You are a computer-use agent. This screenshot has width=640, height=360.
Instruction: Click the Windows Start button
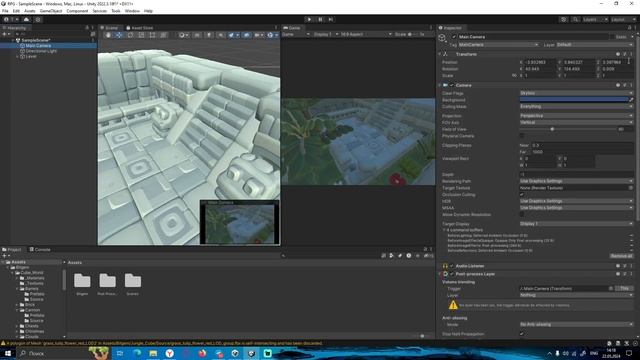[x=8, y=353]
